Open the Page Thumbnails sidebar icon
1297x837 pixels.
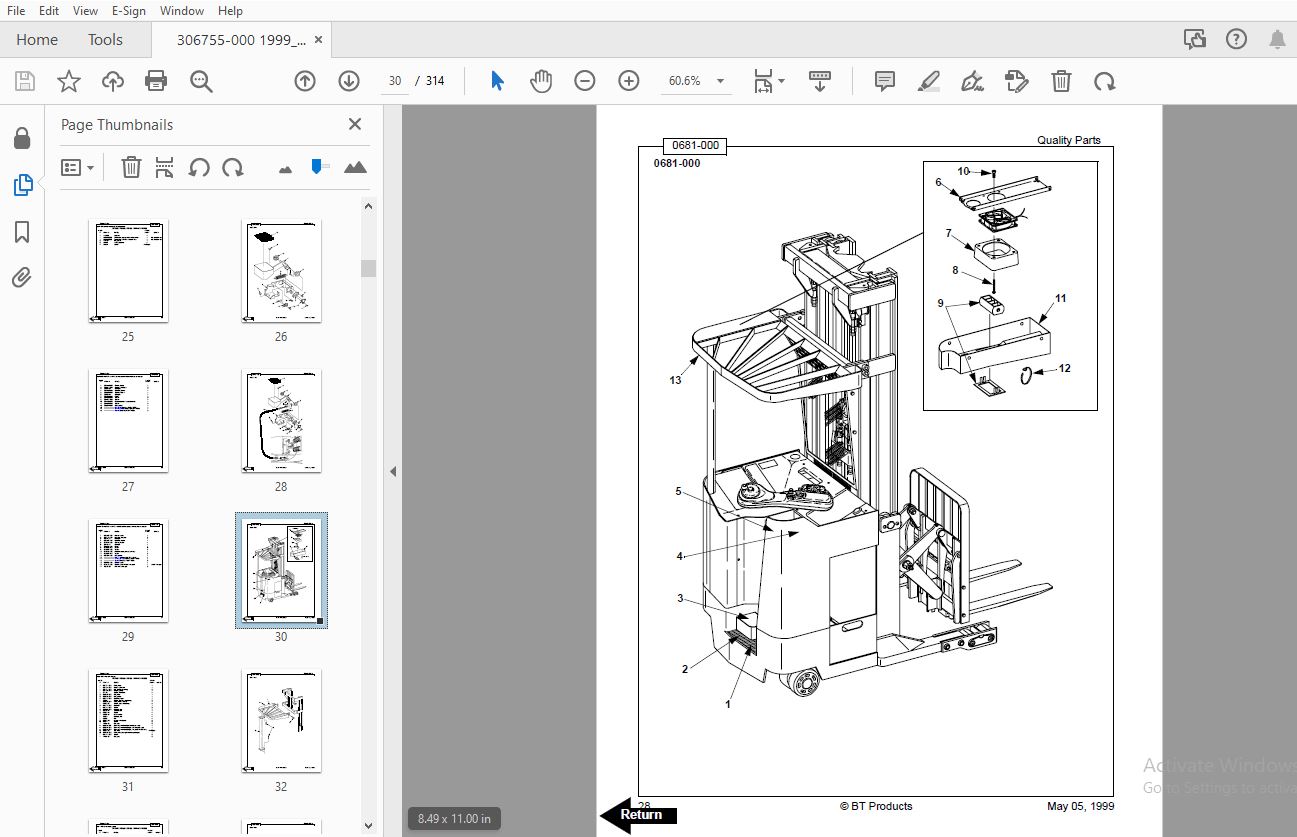pos(22,185)
